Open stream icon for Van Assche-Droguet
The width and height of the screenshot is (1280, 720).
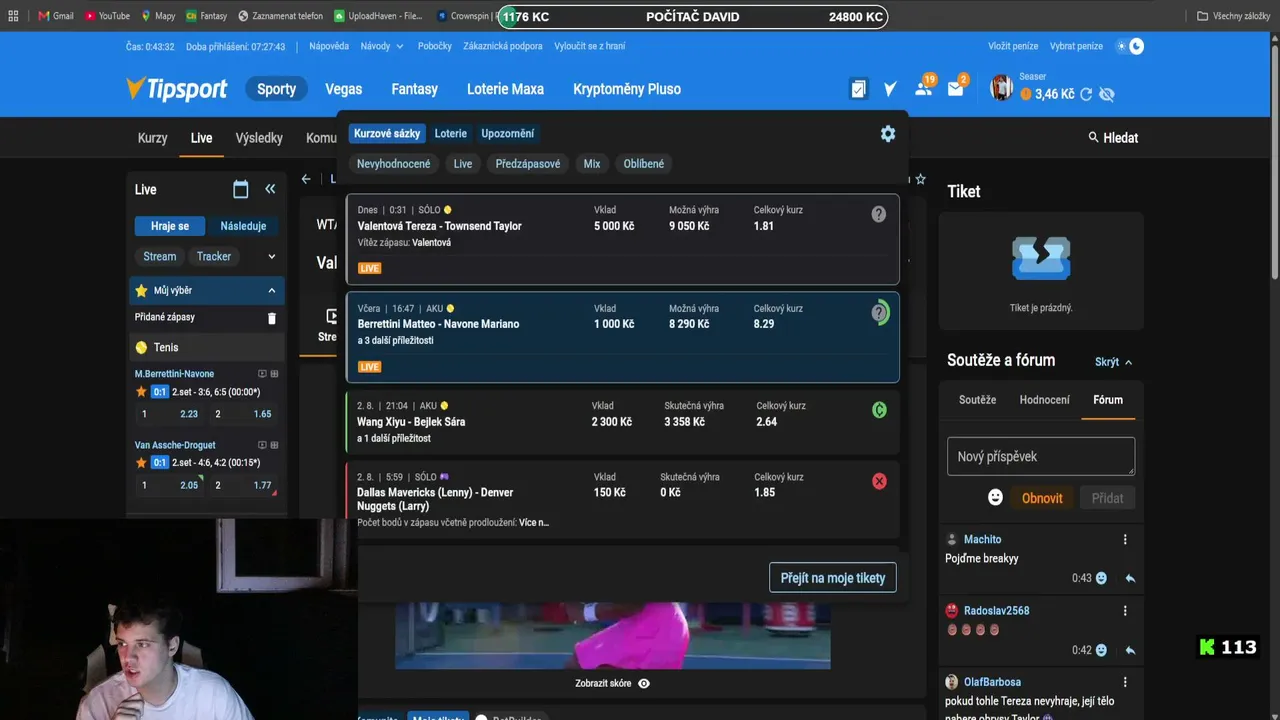[262, 445]
